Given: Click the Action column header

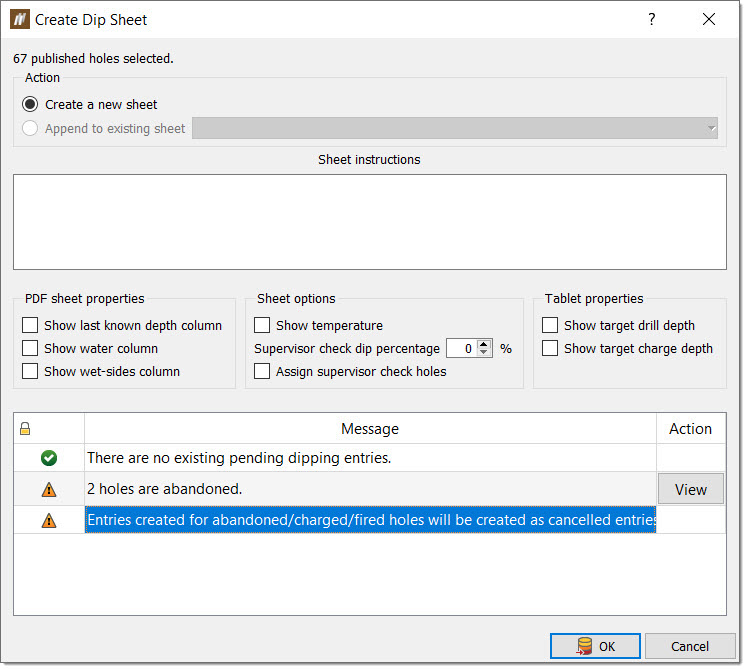Looking at the screenshot, I should (x=691, y=429).
